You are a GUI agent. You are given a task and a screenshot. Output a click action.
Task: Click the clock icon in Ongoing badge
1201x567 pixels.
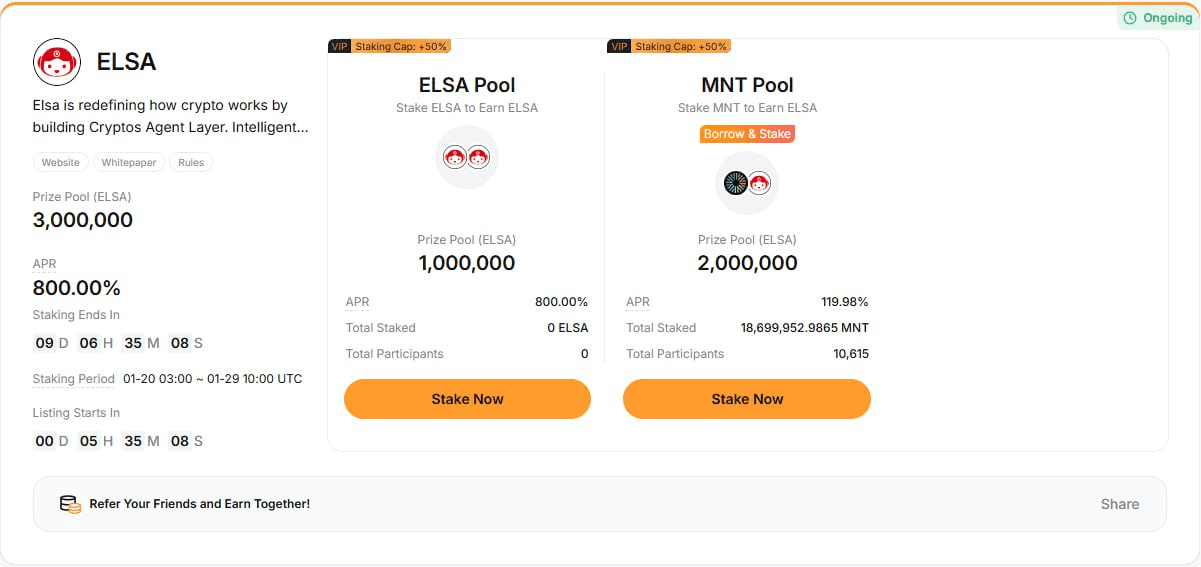1130,18
